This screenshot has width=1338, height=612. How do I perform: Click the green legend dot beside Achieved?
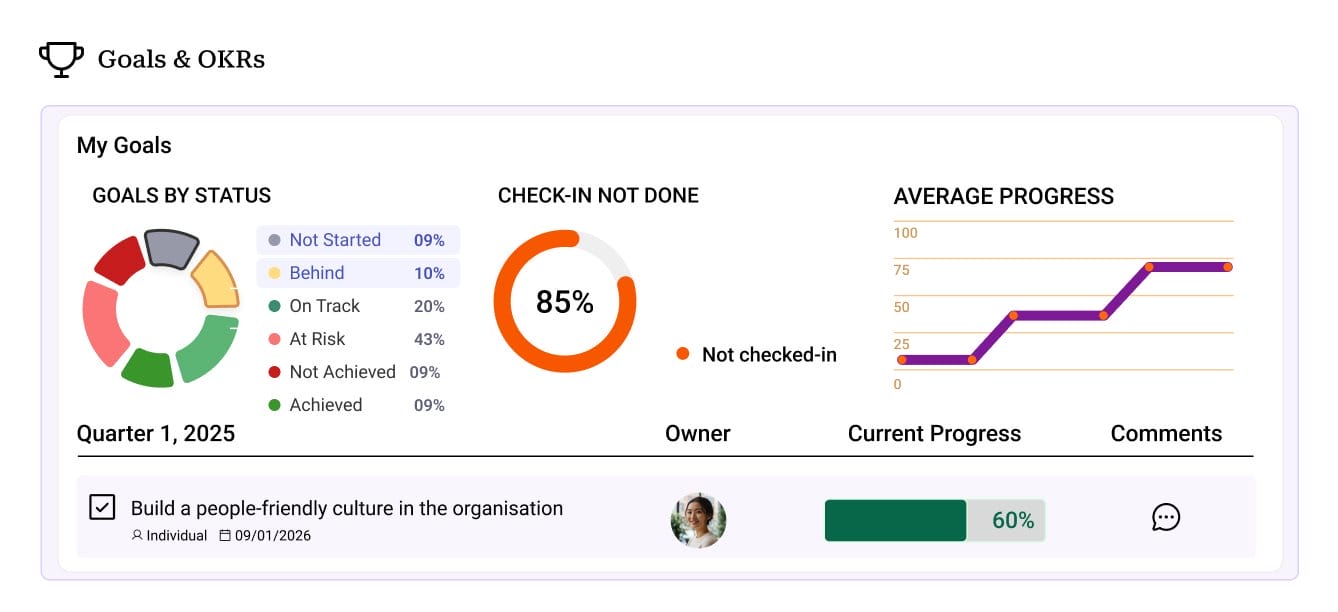[x=272, y=405]
